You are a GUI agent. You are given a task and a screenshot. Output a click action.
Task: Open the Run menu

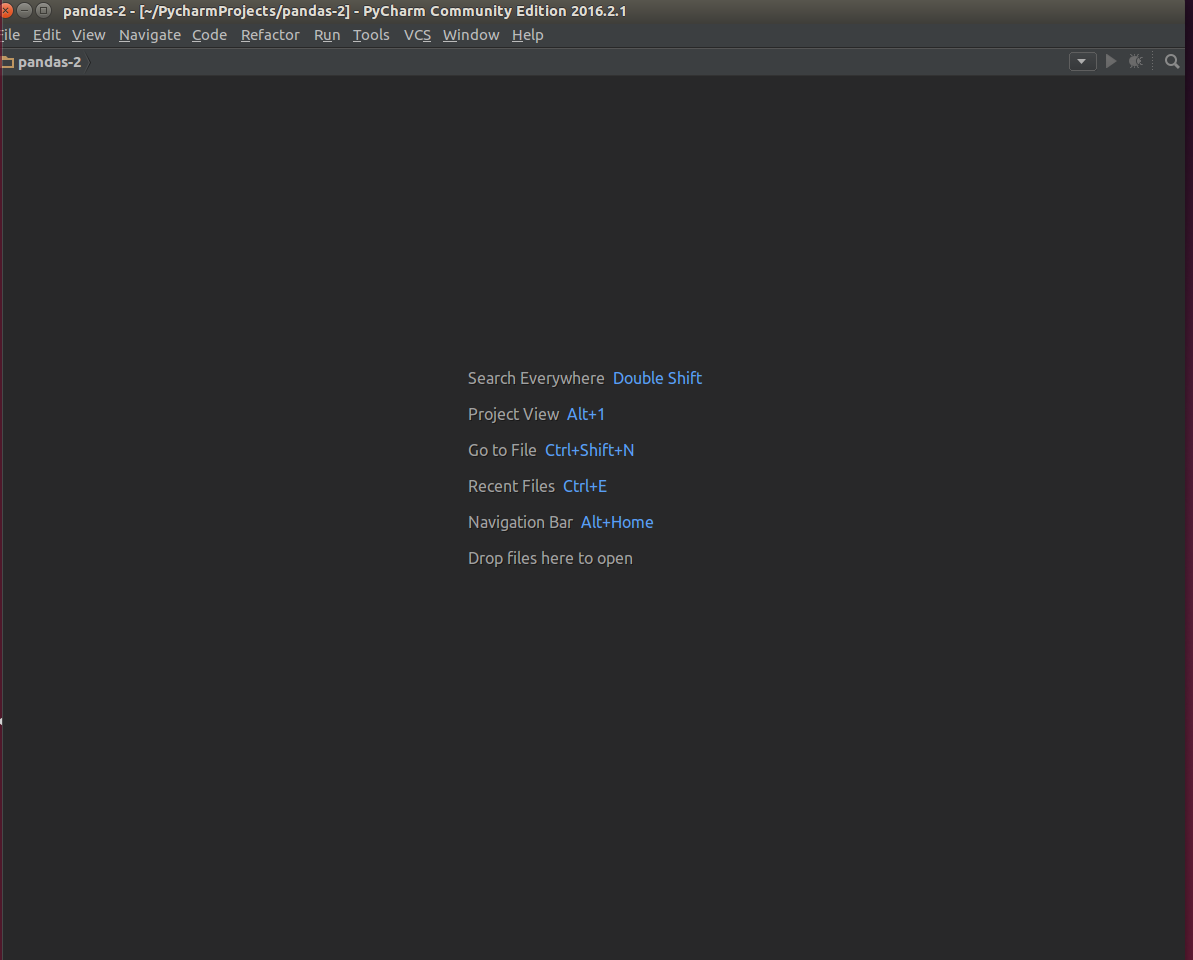[327, 35]
